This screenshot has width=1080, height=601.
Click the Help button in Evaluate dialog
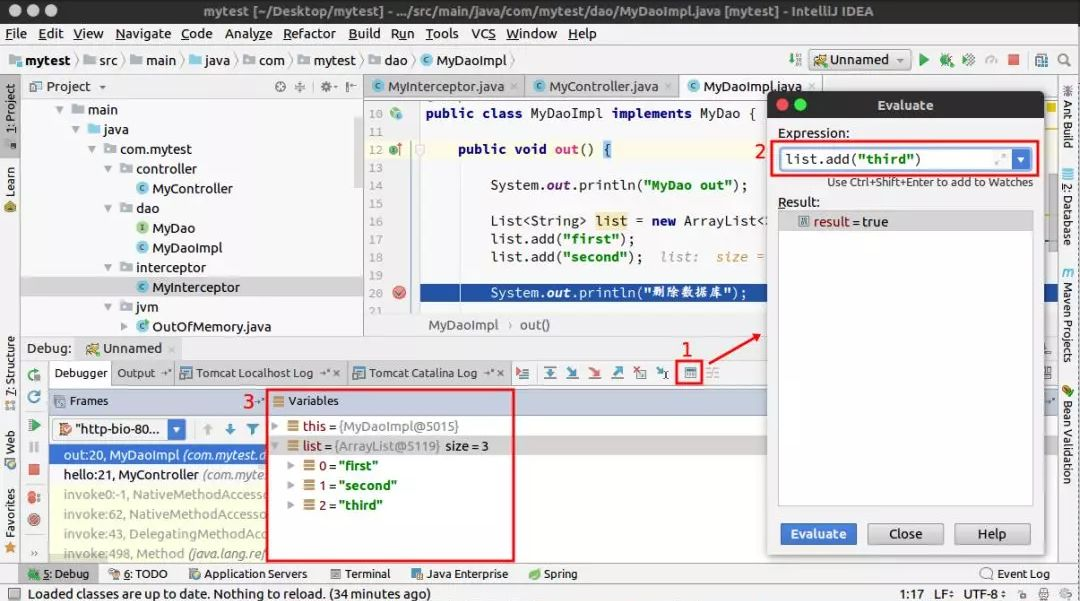click(992, 534)
